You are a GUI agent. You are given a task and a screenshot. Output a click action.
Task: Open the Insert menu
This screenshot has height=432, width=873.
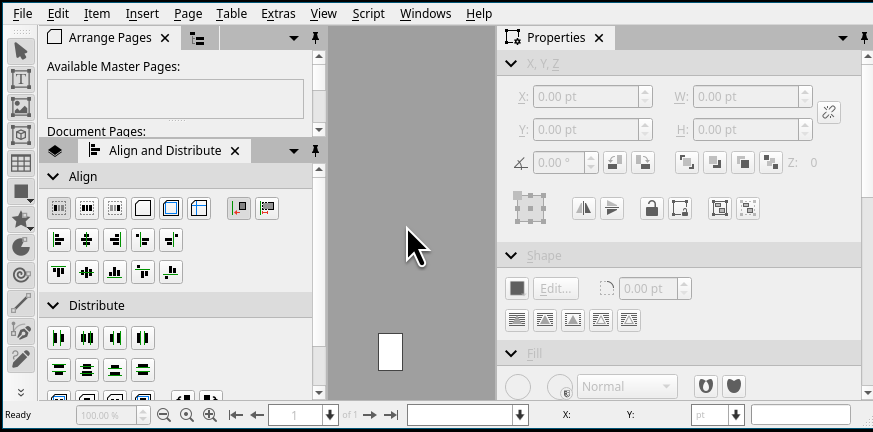pyautogui.click(x=141, y=14)
